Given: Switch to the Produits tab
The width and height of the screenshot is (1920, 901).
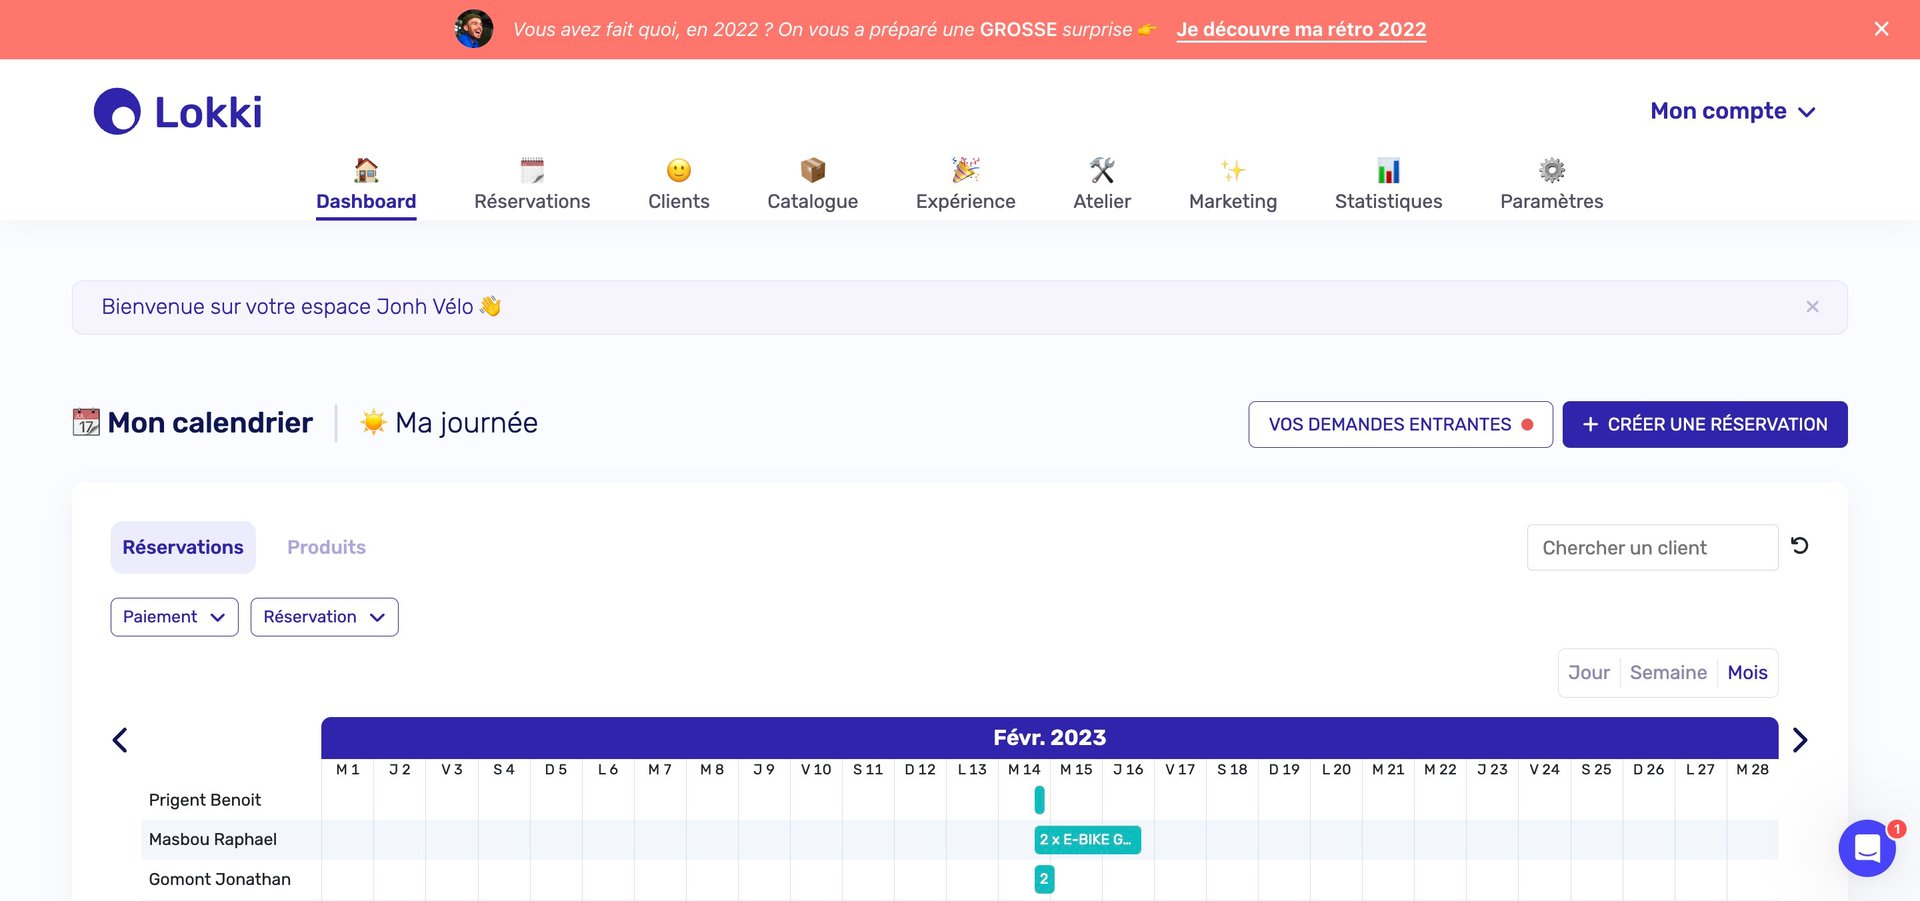Looking at the screenshot, I should tap(326, 547).
